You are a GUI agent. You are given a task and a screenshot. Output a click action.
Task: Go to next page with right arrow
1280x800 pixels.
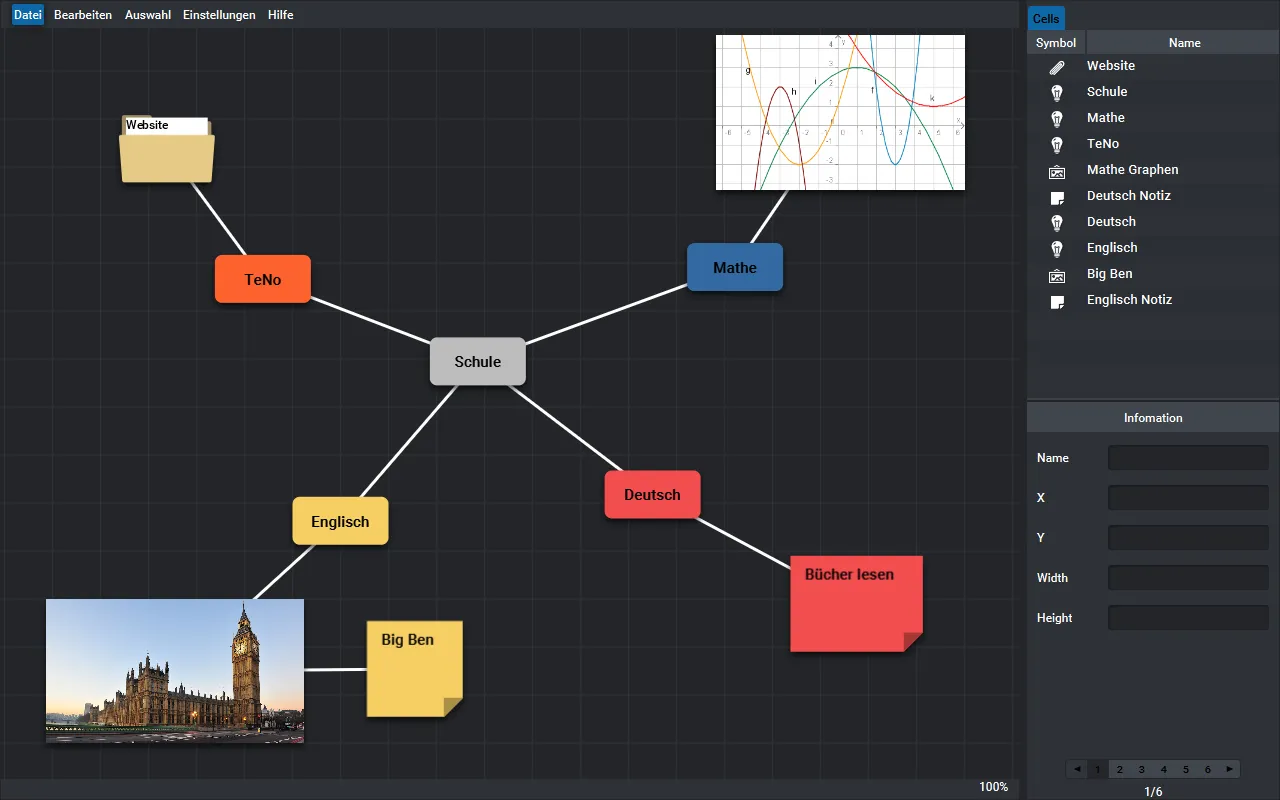click(x=1230, y=769)
